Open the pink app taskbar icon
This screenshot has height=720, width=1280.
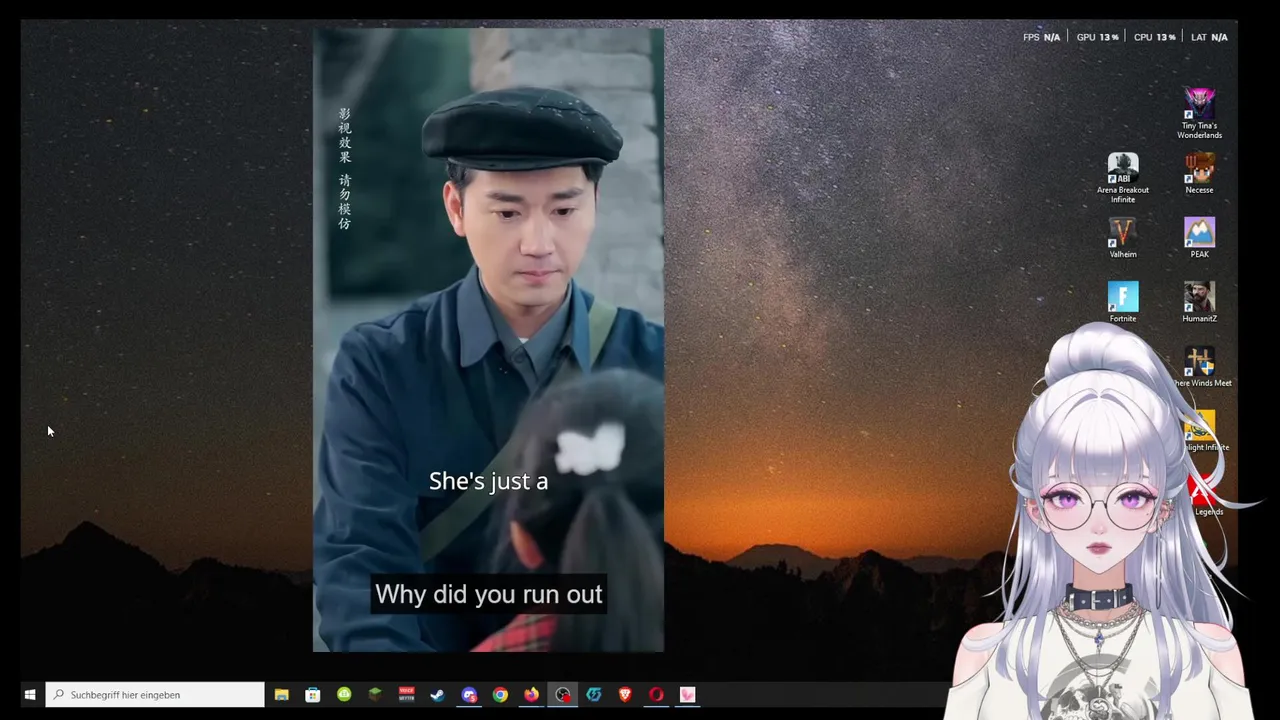tap(687, 694)
